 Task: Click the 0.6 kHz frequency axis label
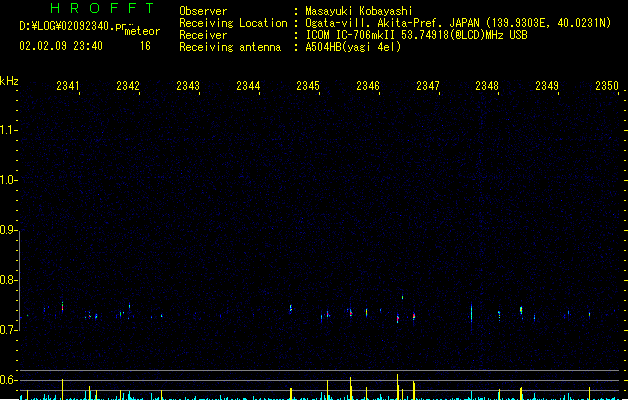[8, 380]
